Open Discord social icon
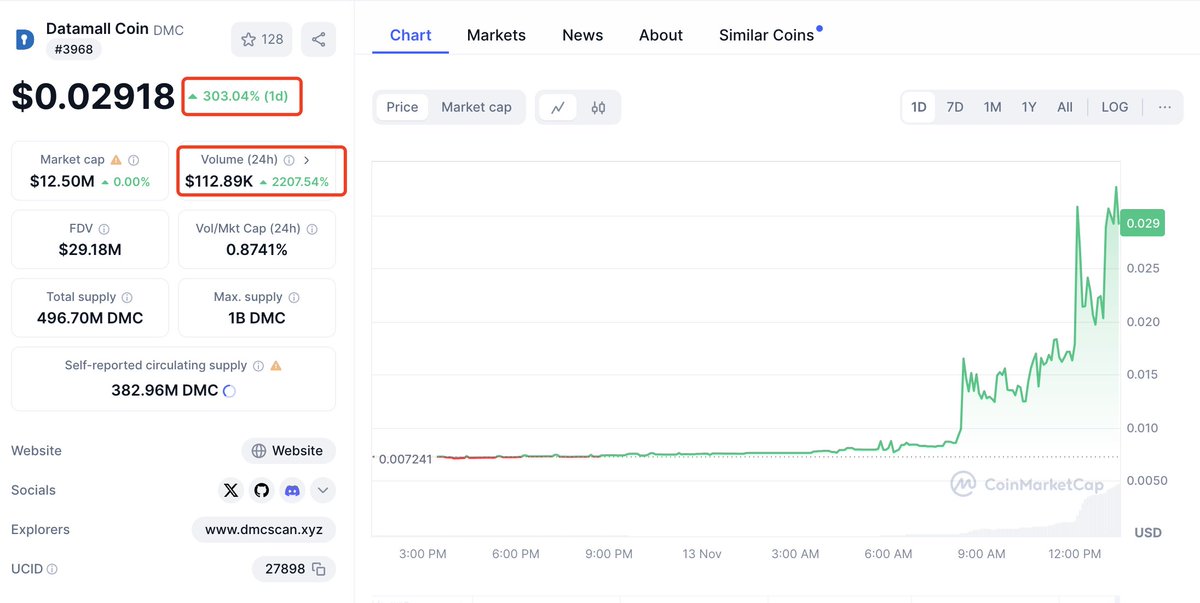 click(292, 490)
